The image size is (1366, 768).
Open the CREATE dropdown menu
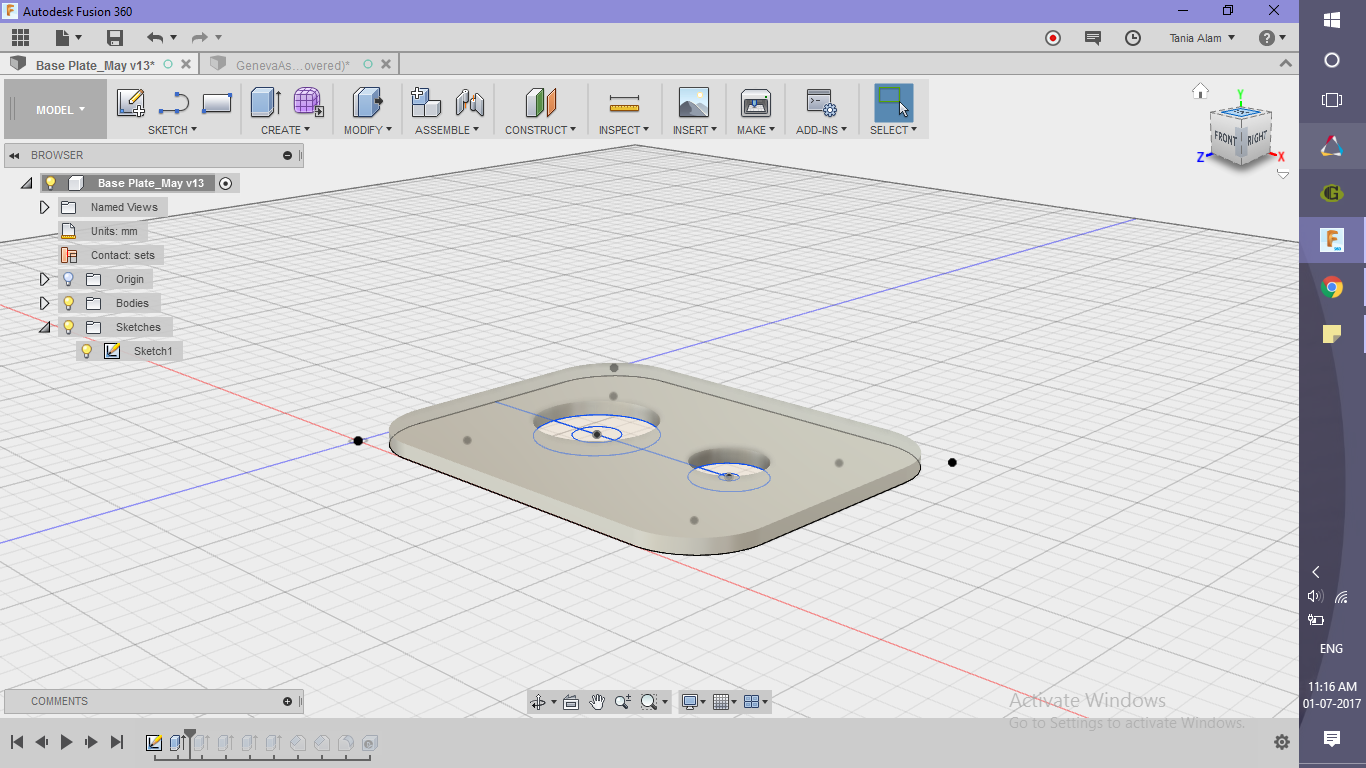[285, 130]
